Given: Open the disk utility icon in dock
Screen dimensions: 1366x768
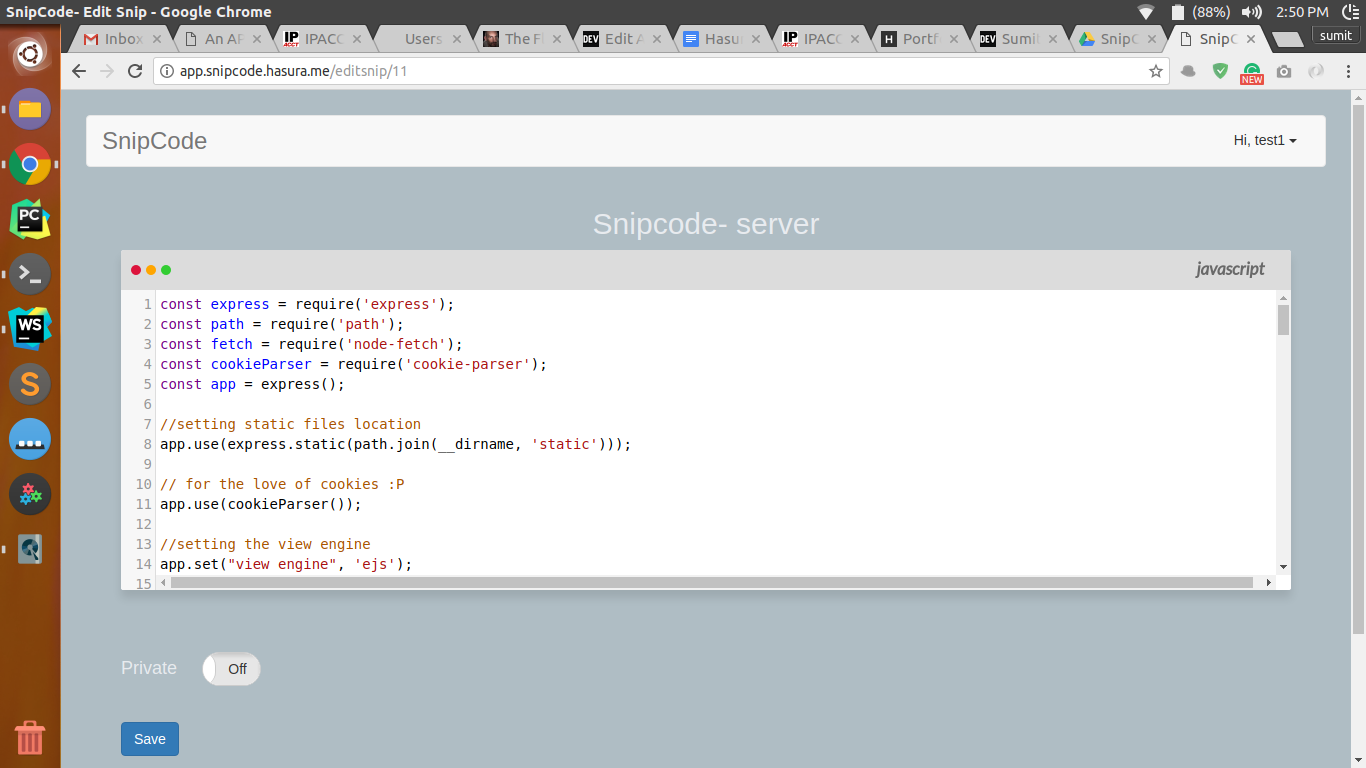Looking at the screenshot, I should pyautogui.click(x=30, y=548).
